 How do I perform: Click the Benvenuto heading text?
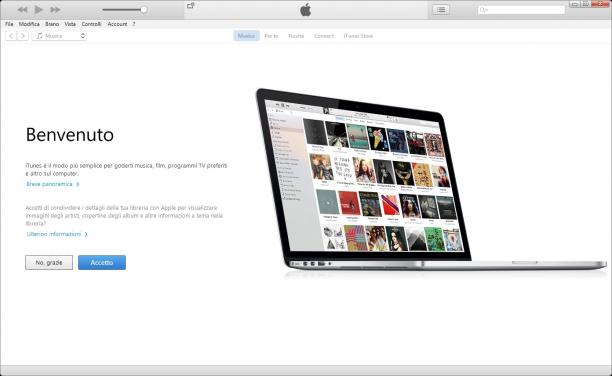(x=70, y=135)
